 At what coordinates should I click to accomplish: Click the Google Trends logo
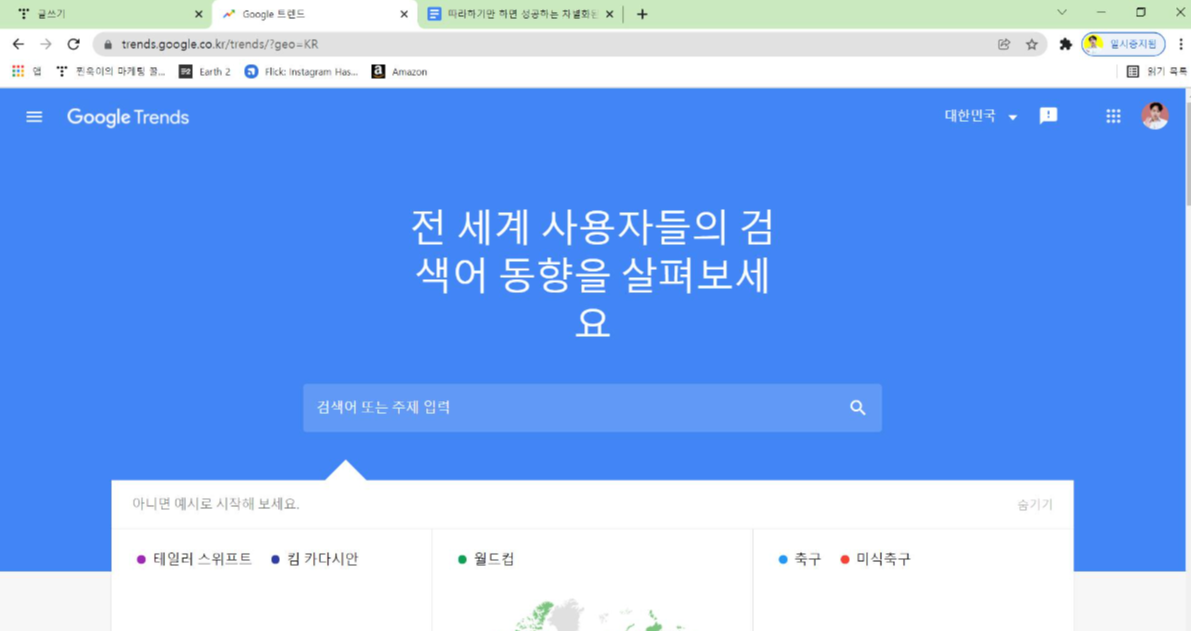pos(128,117)
